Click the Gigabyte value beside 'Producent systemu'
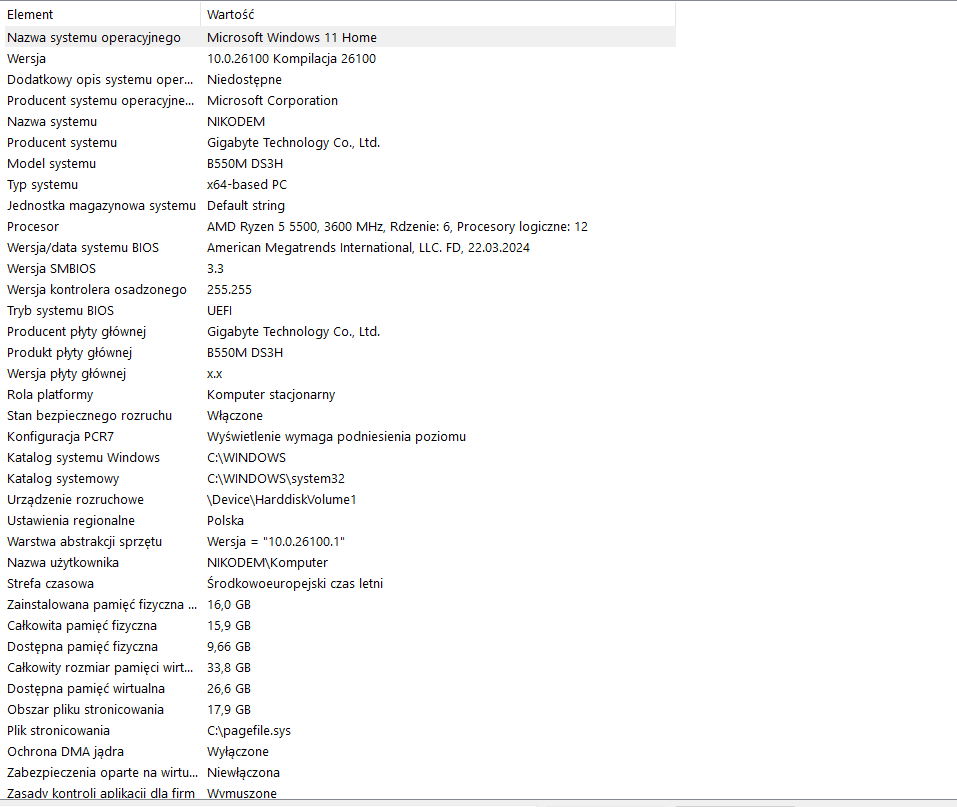 [294, 143]
